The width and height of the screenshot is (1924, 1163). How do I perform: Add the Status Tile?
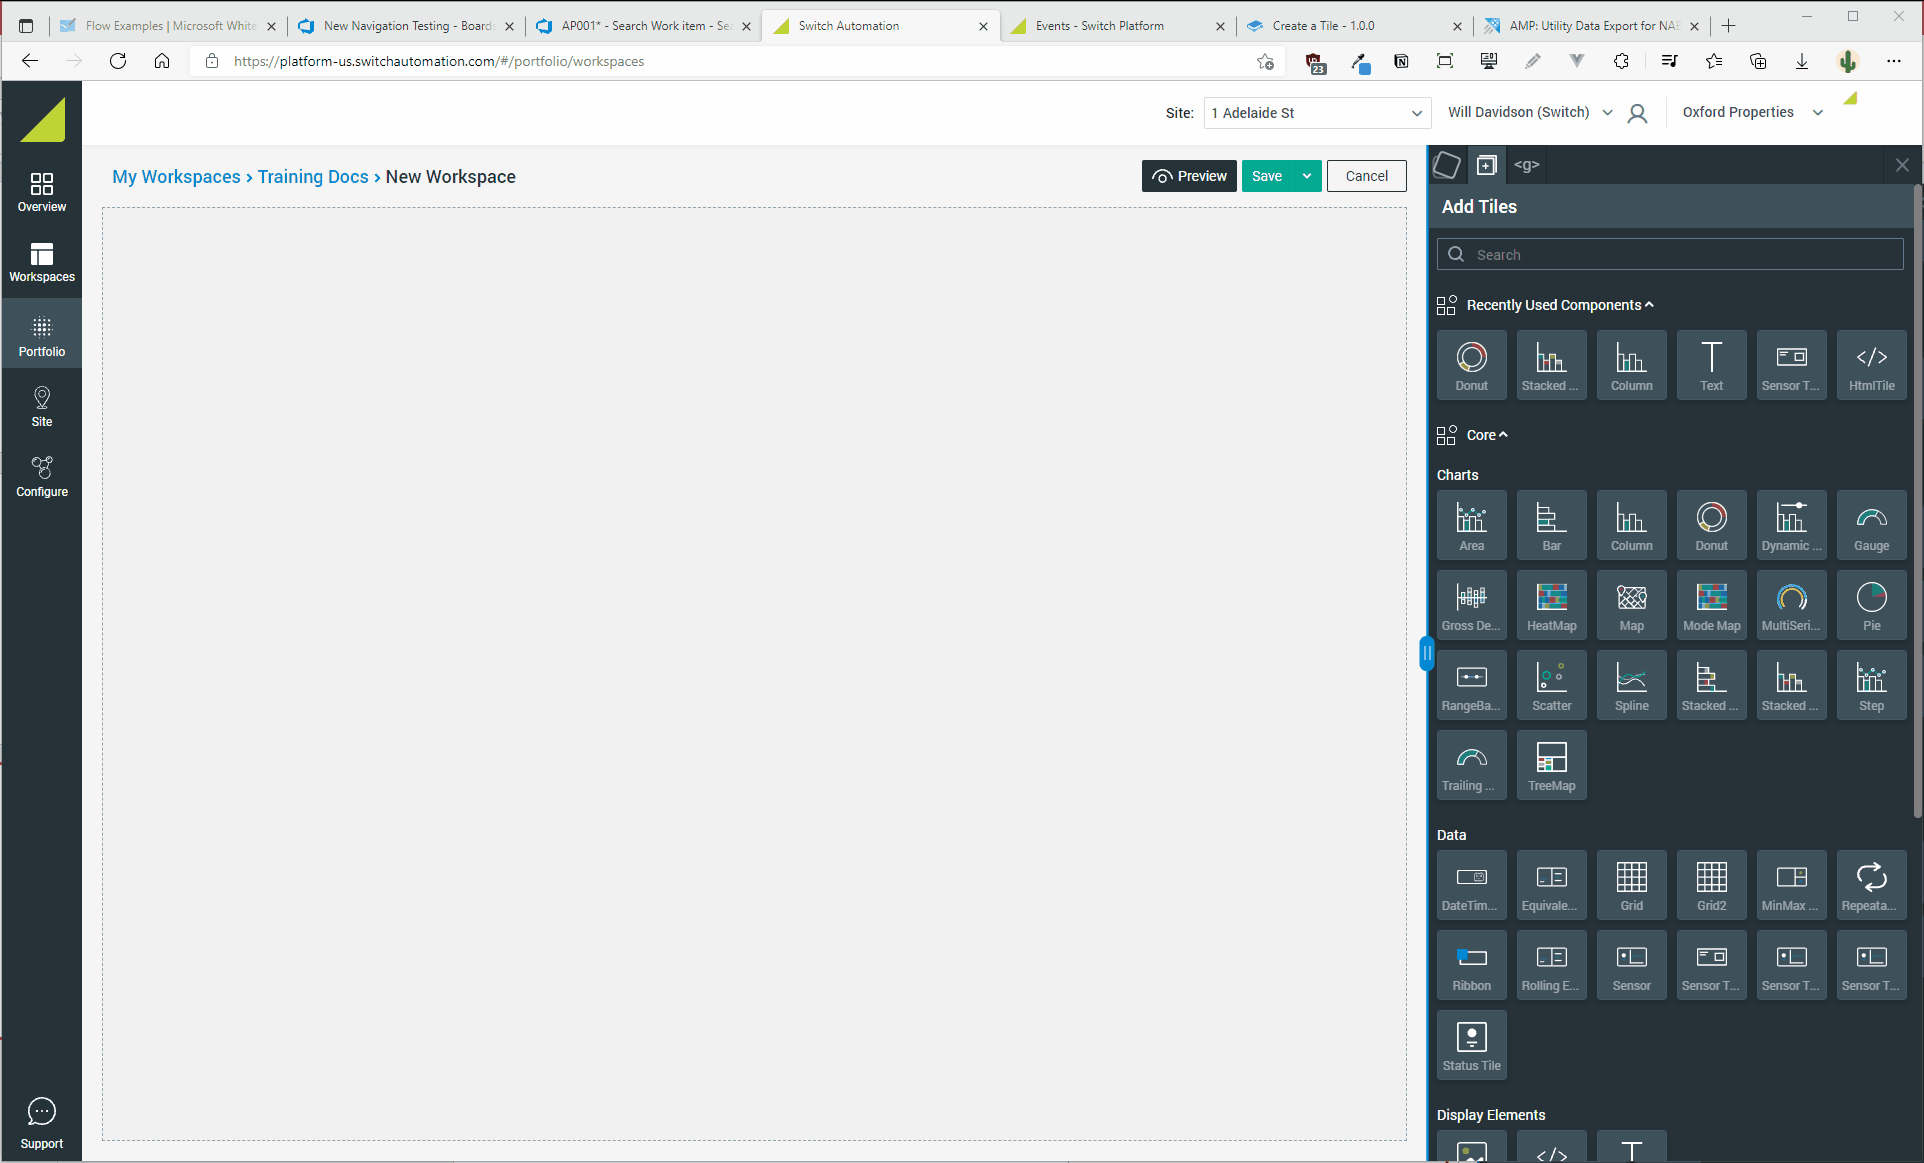pyautogui.click(x=1471, y=1045)
